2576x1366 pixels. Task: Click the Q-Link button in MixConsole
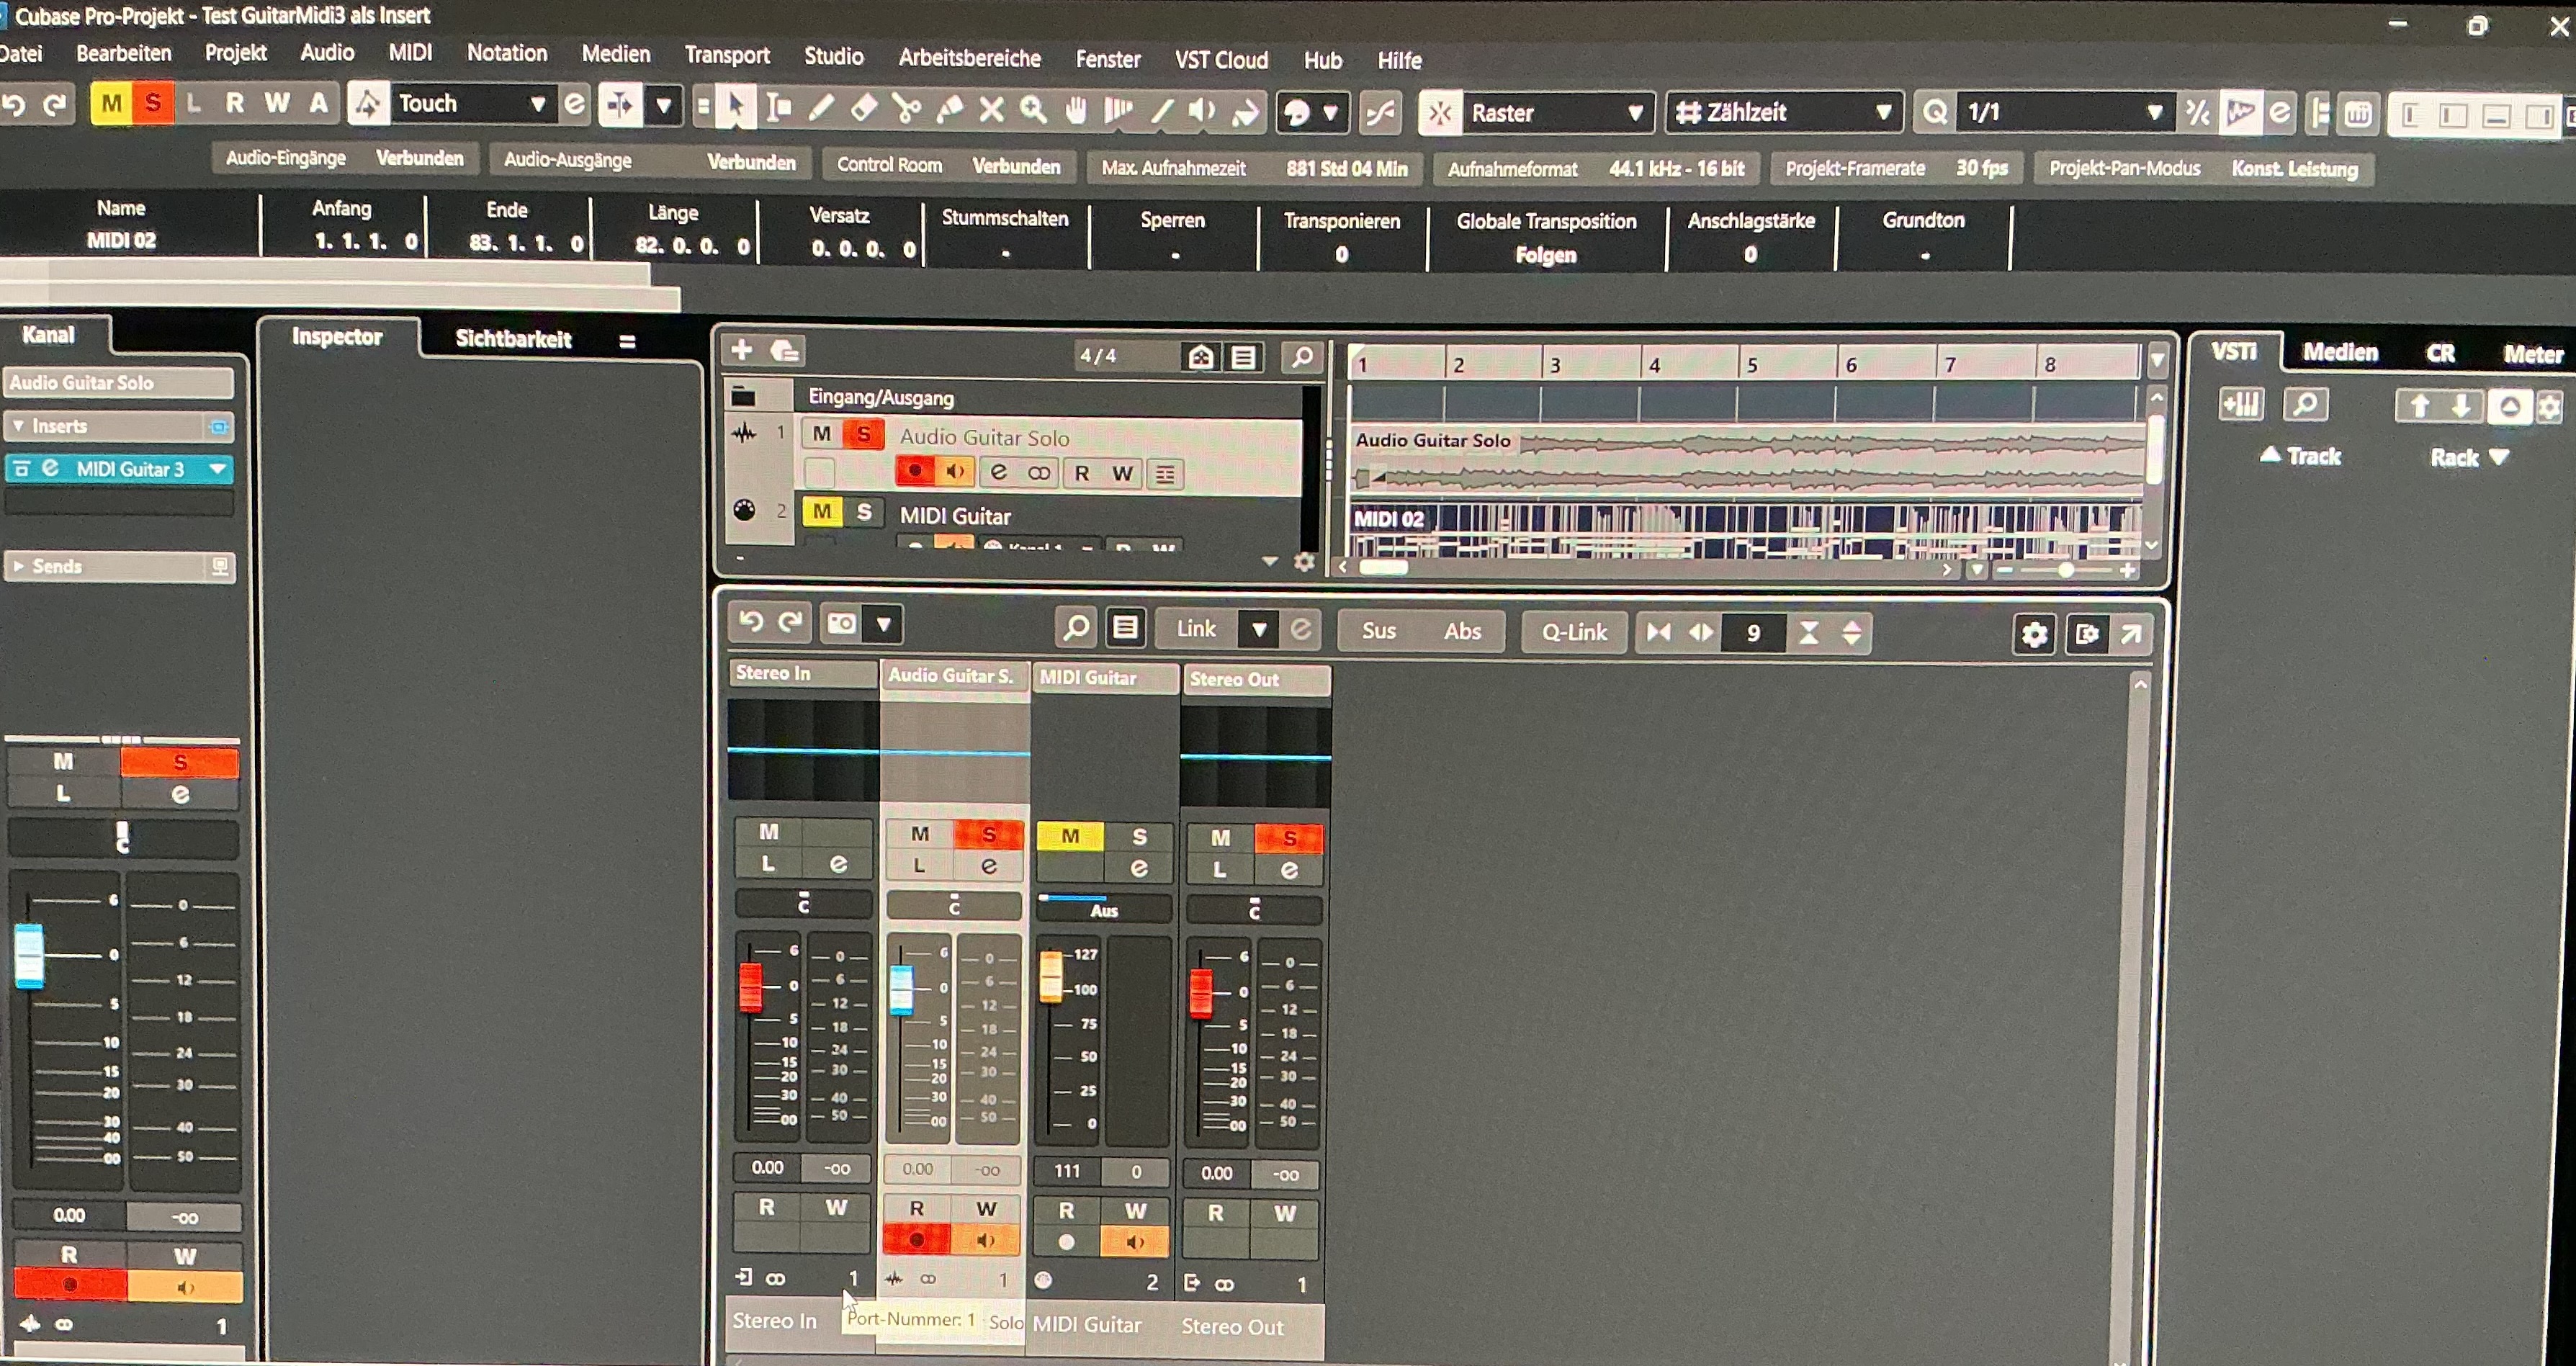point(1574,633)
